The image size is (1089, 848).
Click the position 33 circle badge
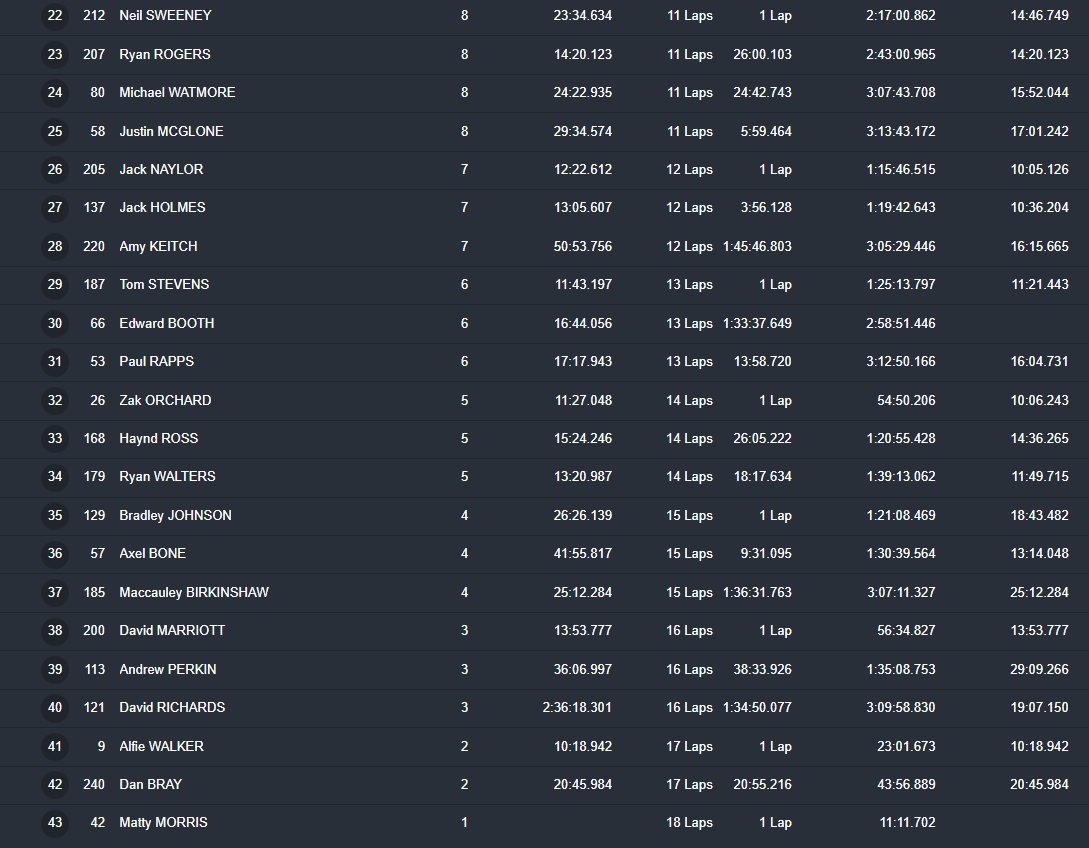coord(55,438)
